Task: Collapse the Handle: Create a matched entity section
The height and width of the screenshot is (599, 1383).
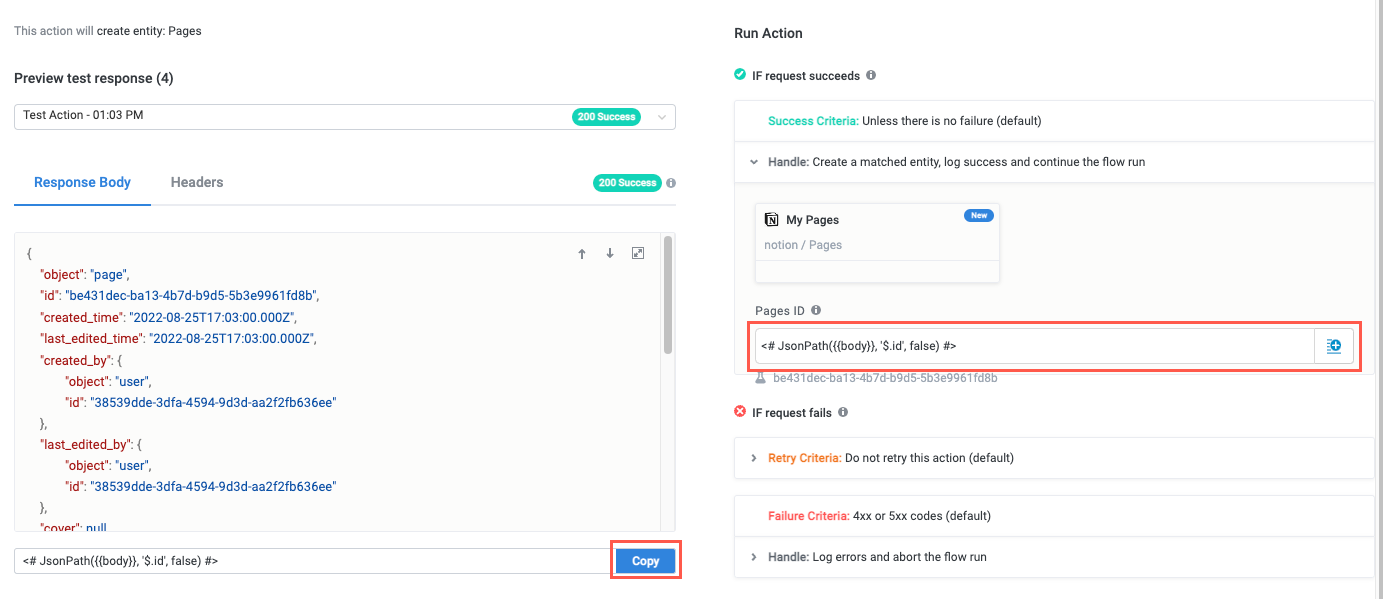Action: click(x=753, y=161)
